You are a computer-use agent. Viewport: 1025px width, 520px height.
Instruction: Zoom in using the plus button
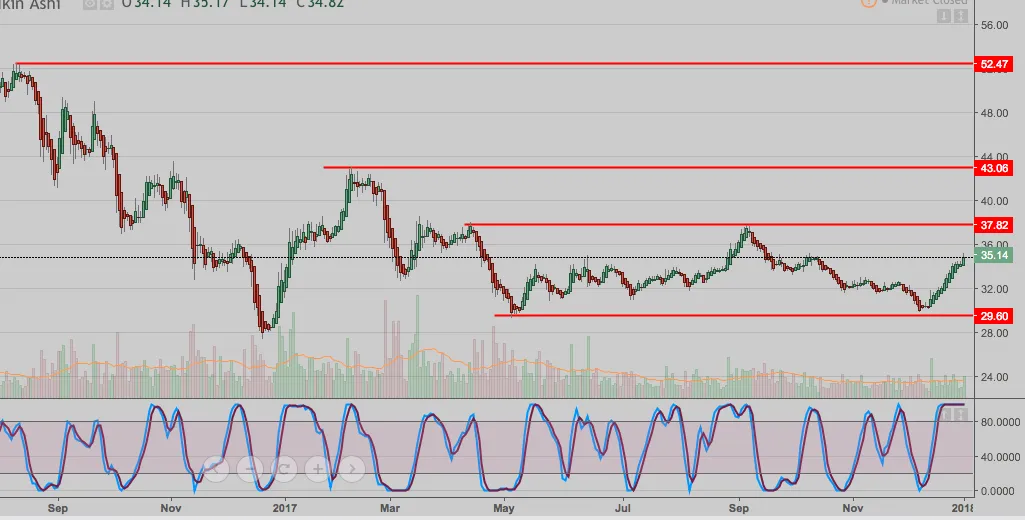tap(318, 468)
